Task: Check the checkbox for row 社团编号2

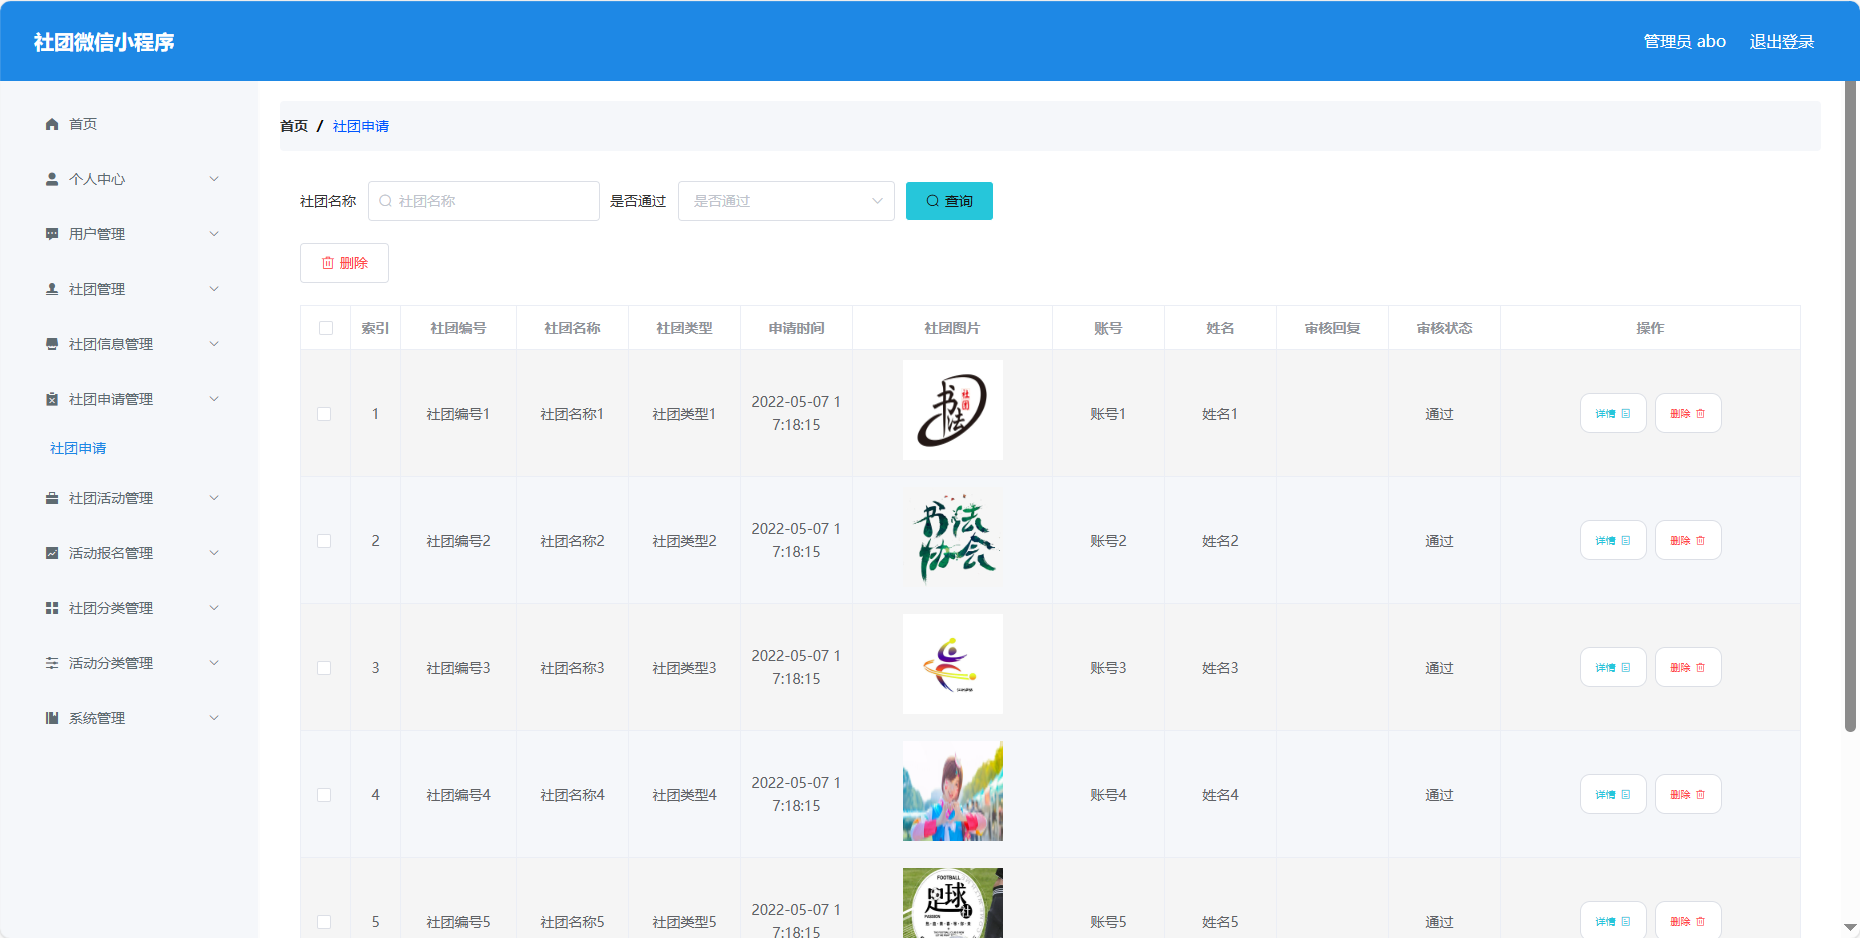Action: click(x=324, y=541)
